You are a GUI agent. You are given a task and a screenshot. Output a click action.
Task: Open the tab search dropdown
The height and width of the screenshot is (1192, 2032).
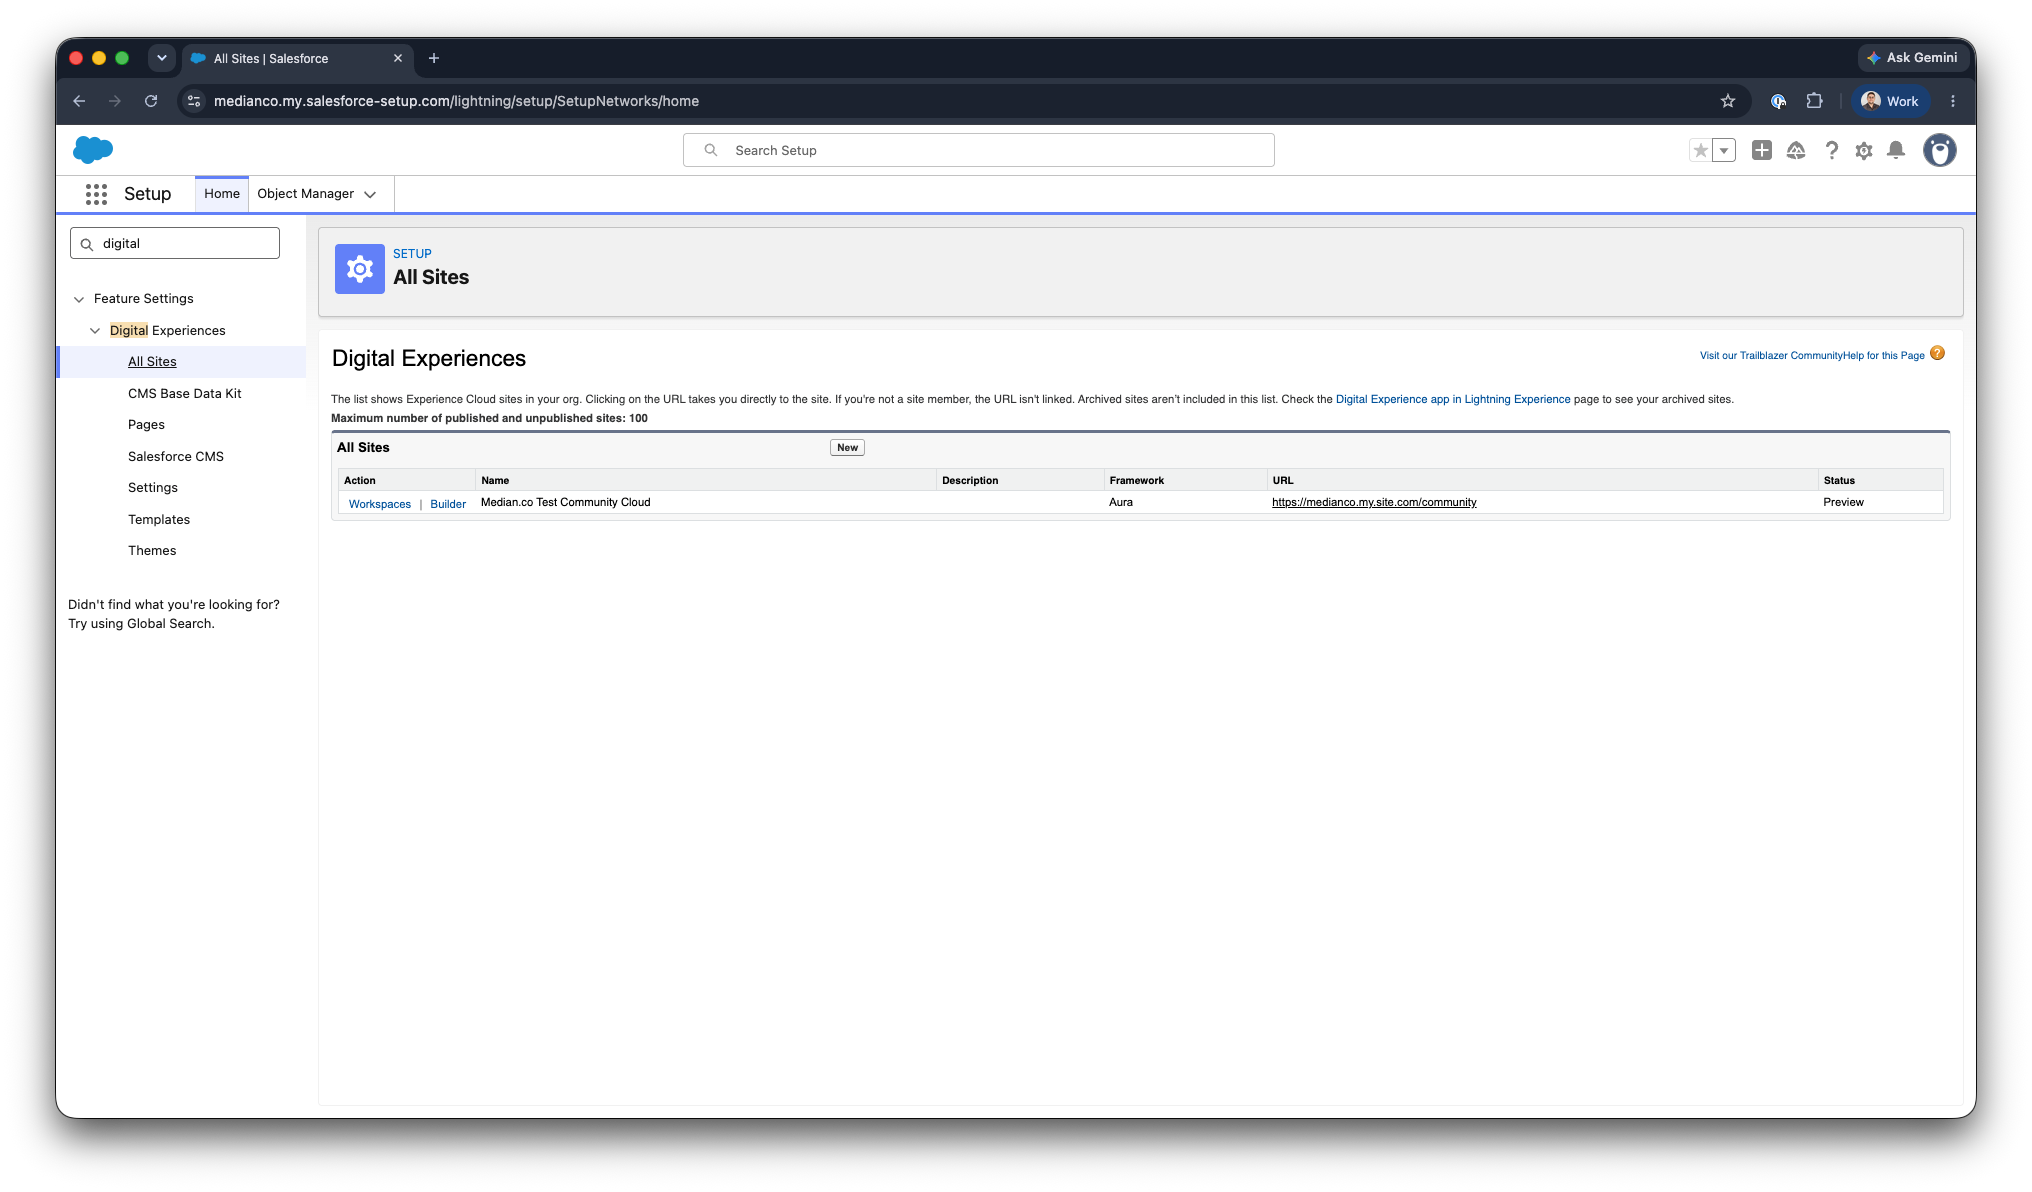162,58
